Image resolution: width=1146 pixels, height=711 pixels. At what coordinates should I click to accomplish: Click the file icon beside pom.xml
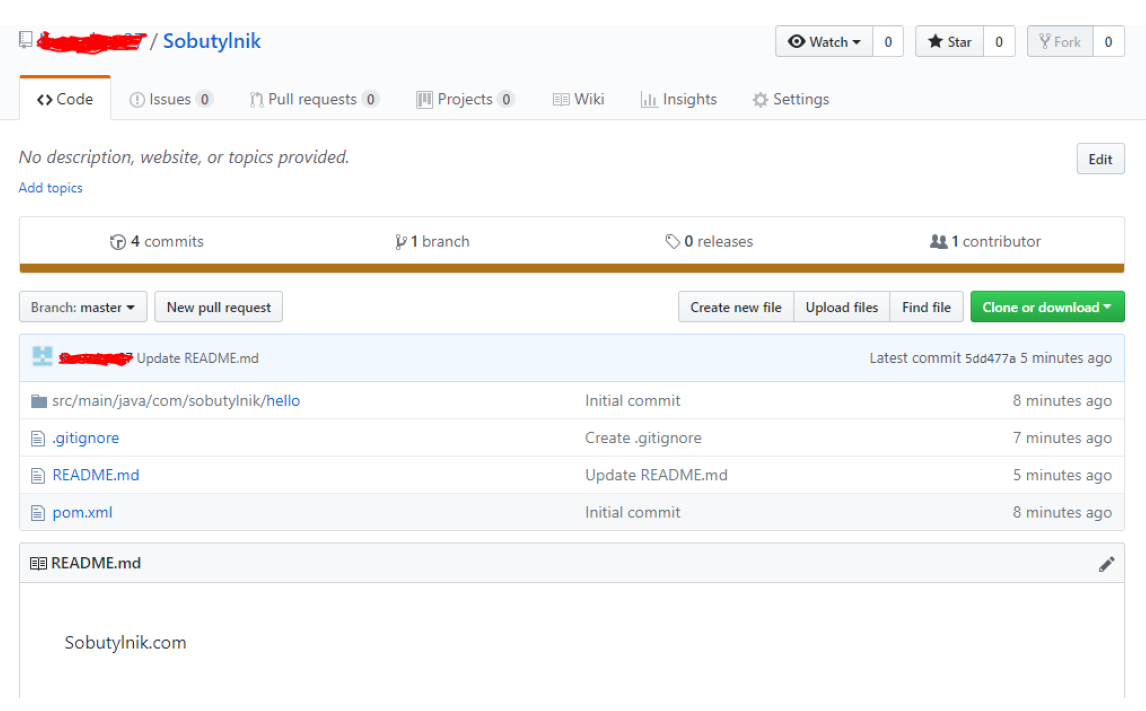tap(38, 513)
